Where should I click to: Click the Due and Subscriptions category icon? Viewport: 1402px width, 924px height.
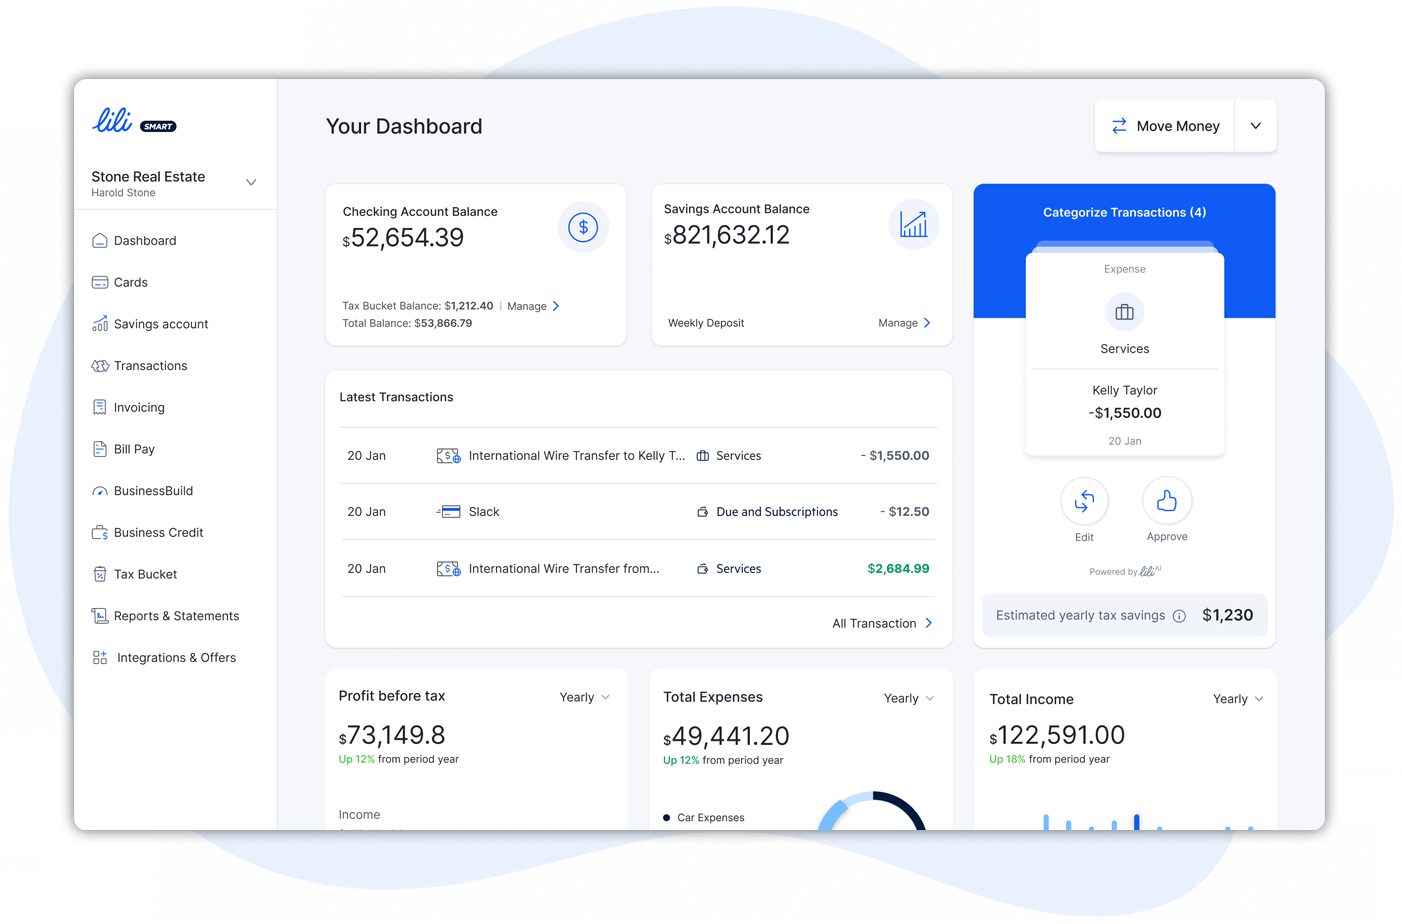click(703, 512)
